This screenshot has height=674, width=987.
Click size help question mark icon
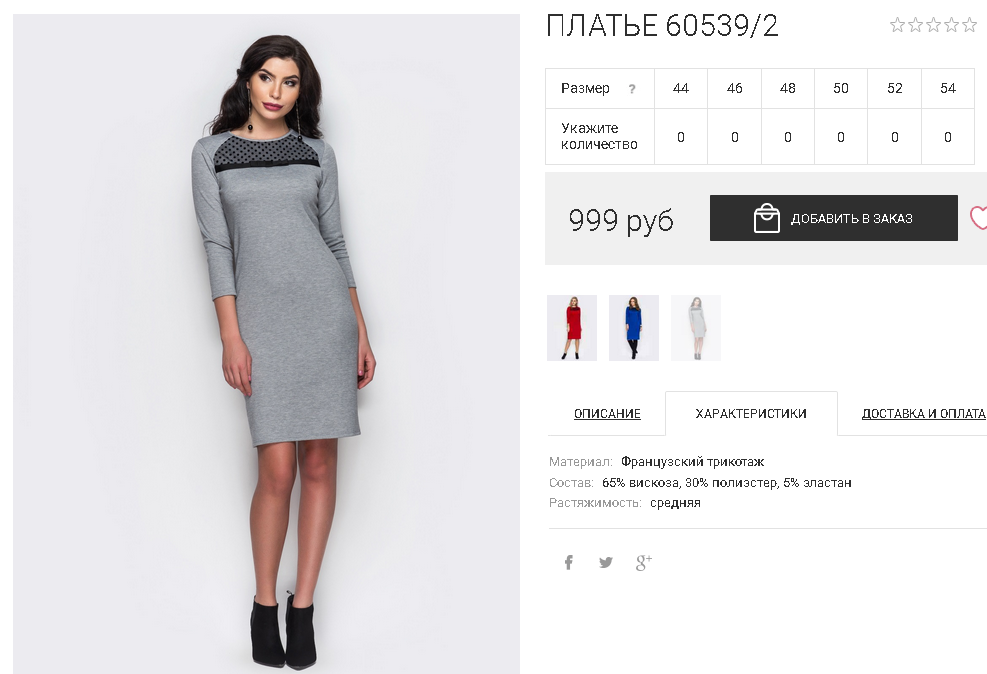click(x=632, y=89)
